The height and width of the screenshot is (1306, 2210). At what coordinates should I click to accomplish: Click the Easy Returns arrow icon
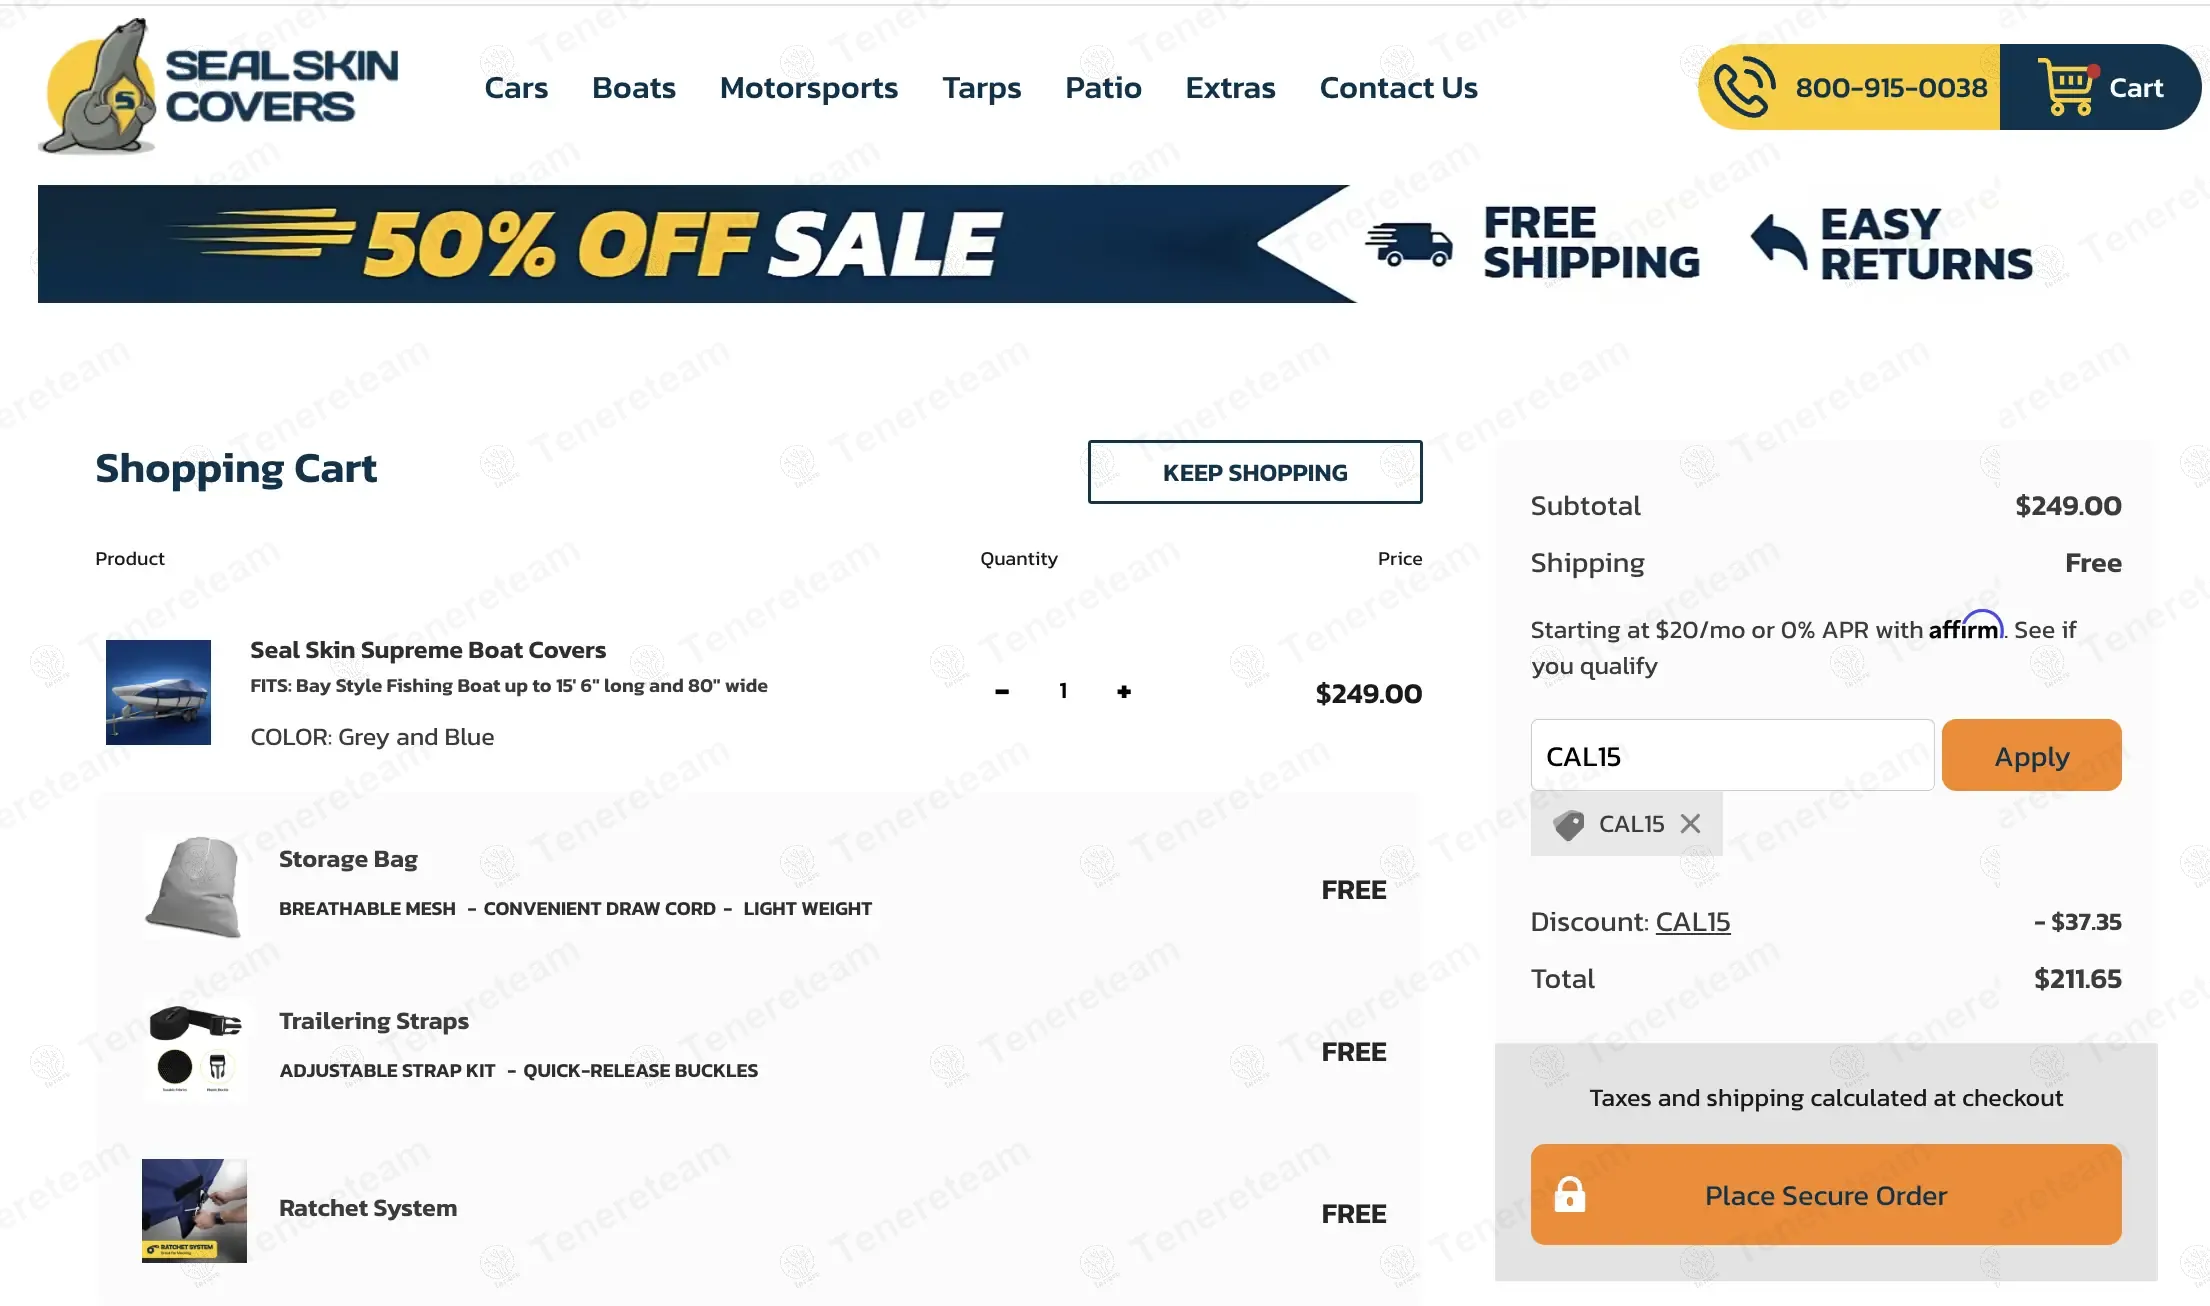1779,243
